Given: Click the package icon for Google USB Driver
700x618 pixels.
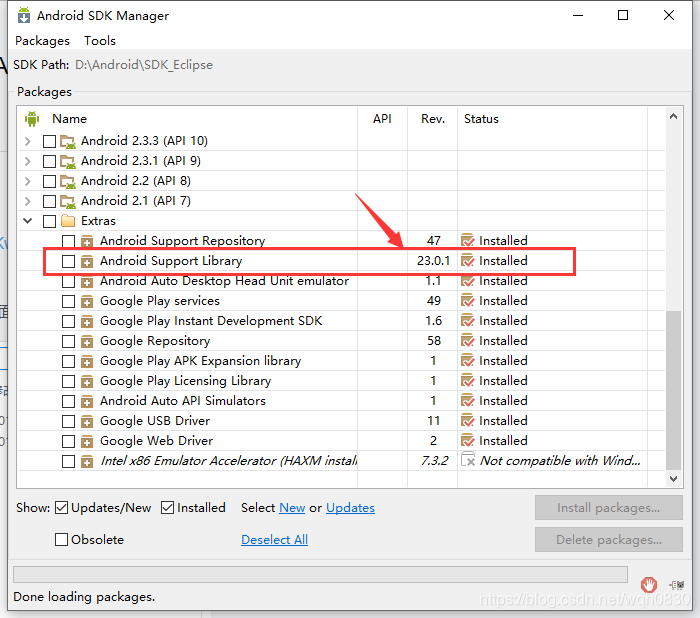Looking at the screenshot, I should pos(87,422).
